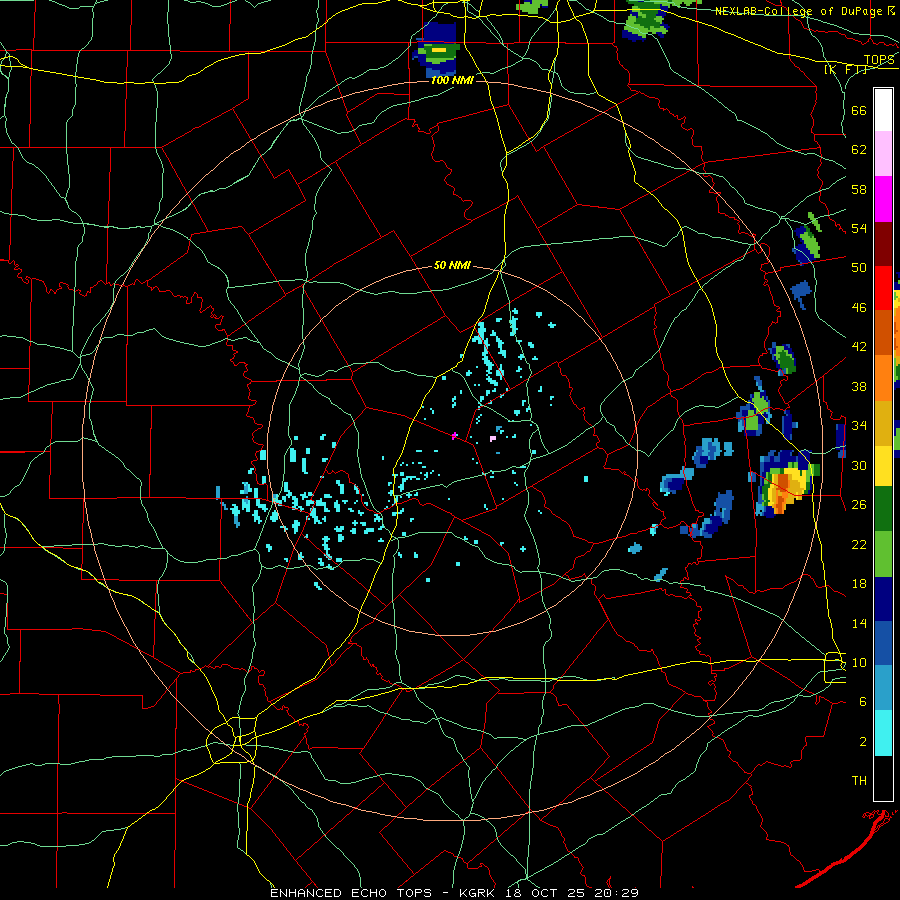This screenshot has height=900, width=900.
Task: Pick the gold legend swatch
Action: click(x=883, y=423)
